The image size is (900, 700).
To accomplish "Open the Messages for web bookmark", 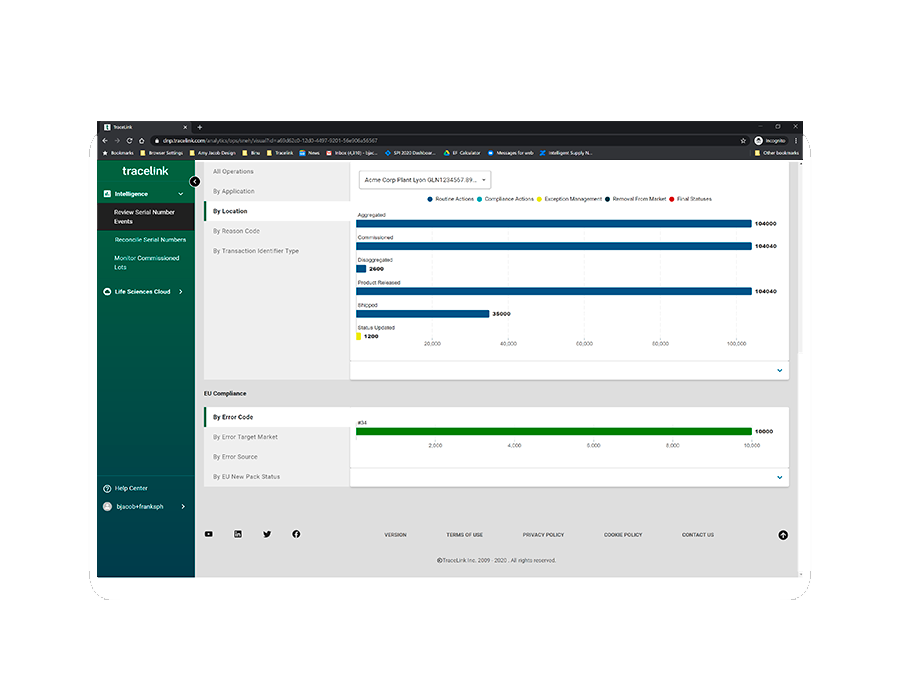I will (x=511, y=153).
